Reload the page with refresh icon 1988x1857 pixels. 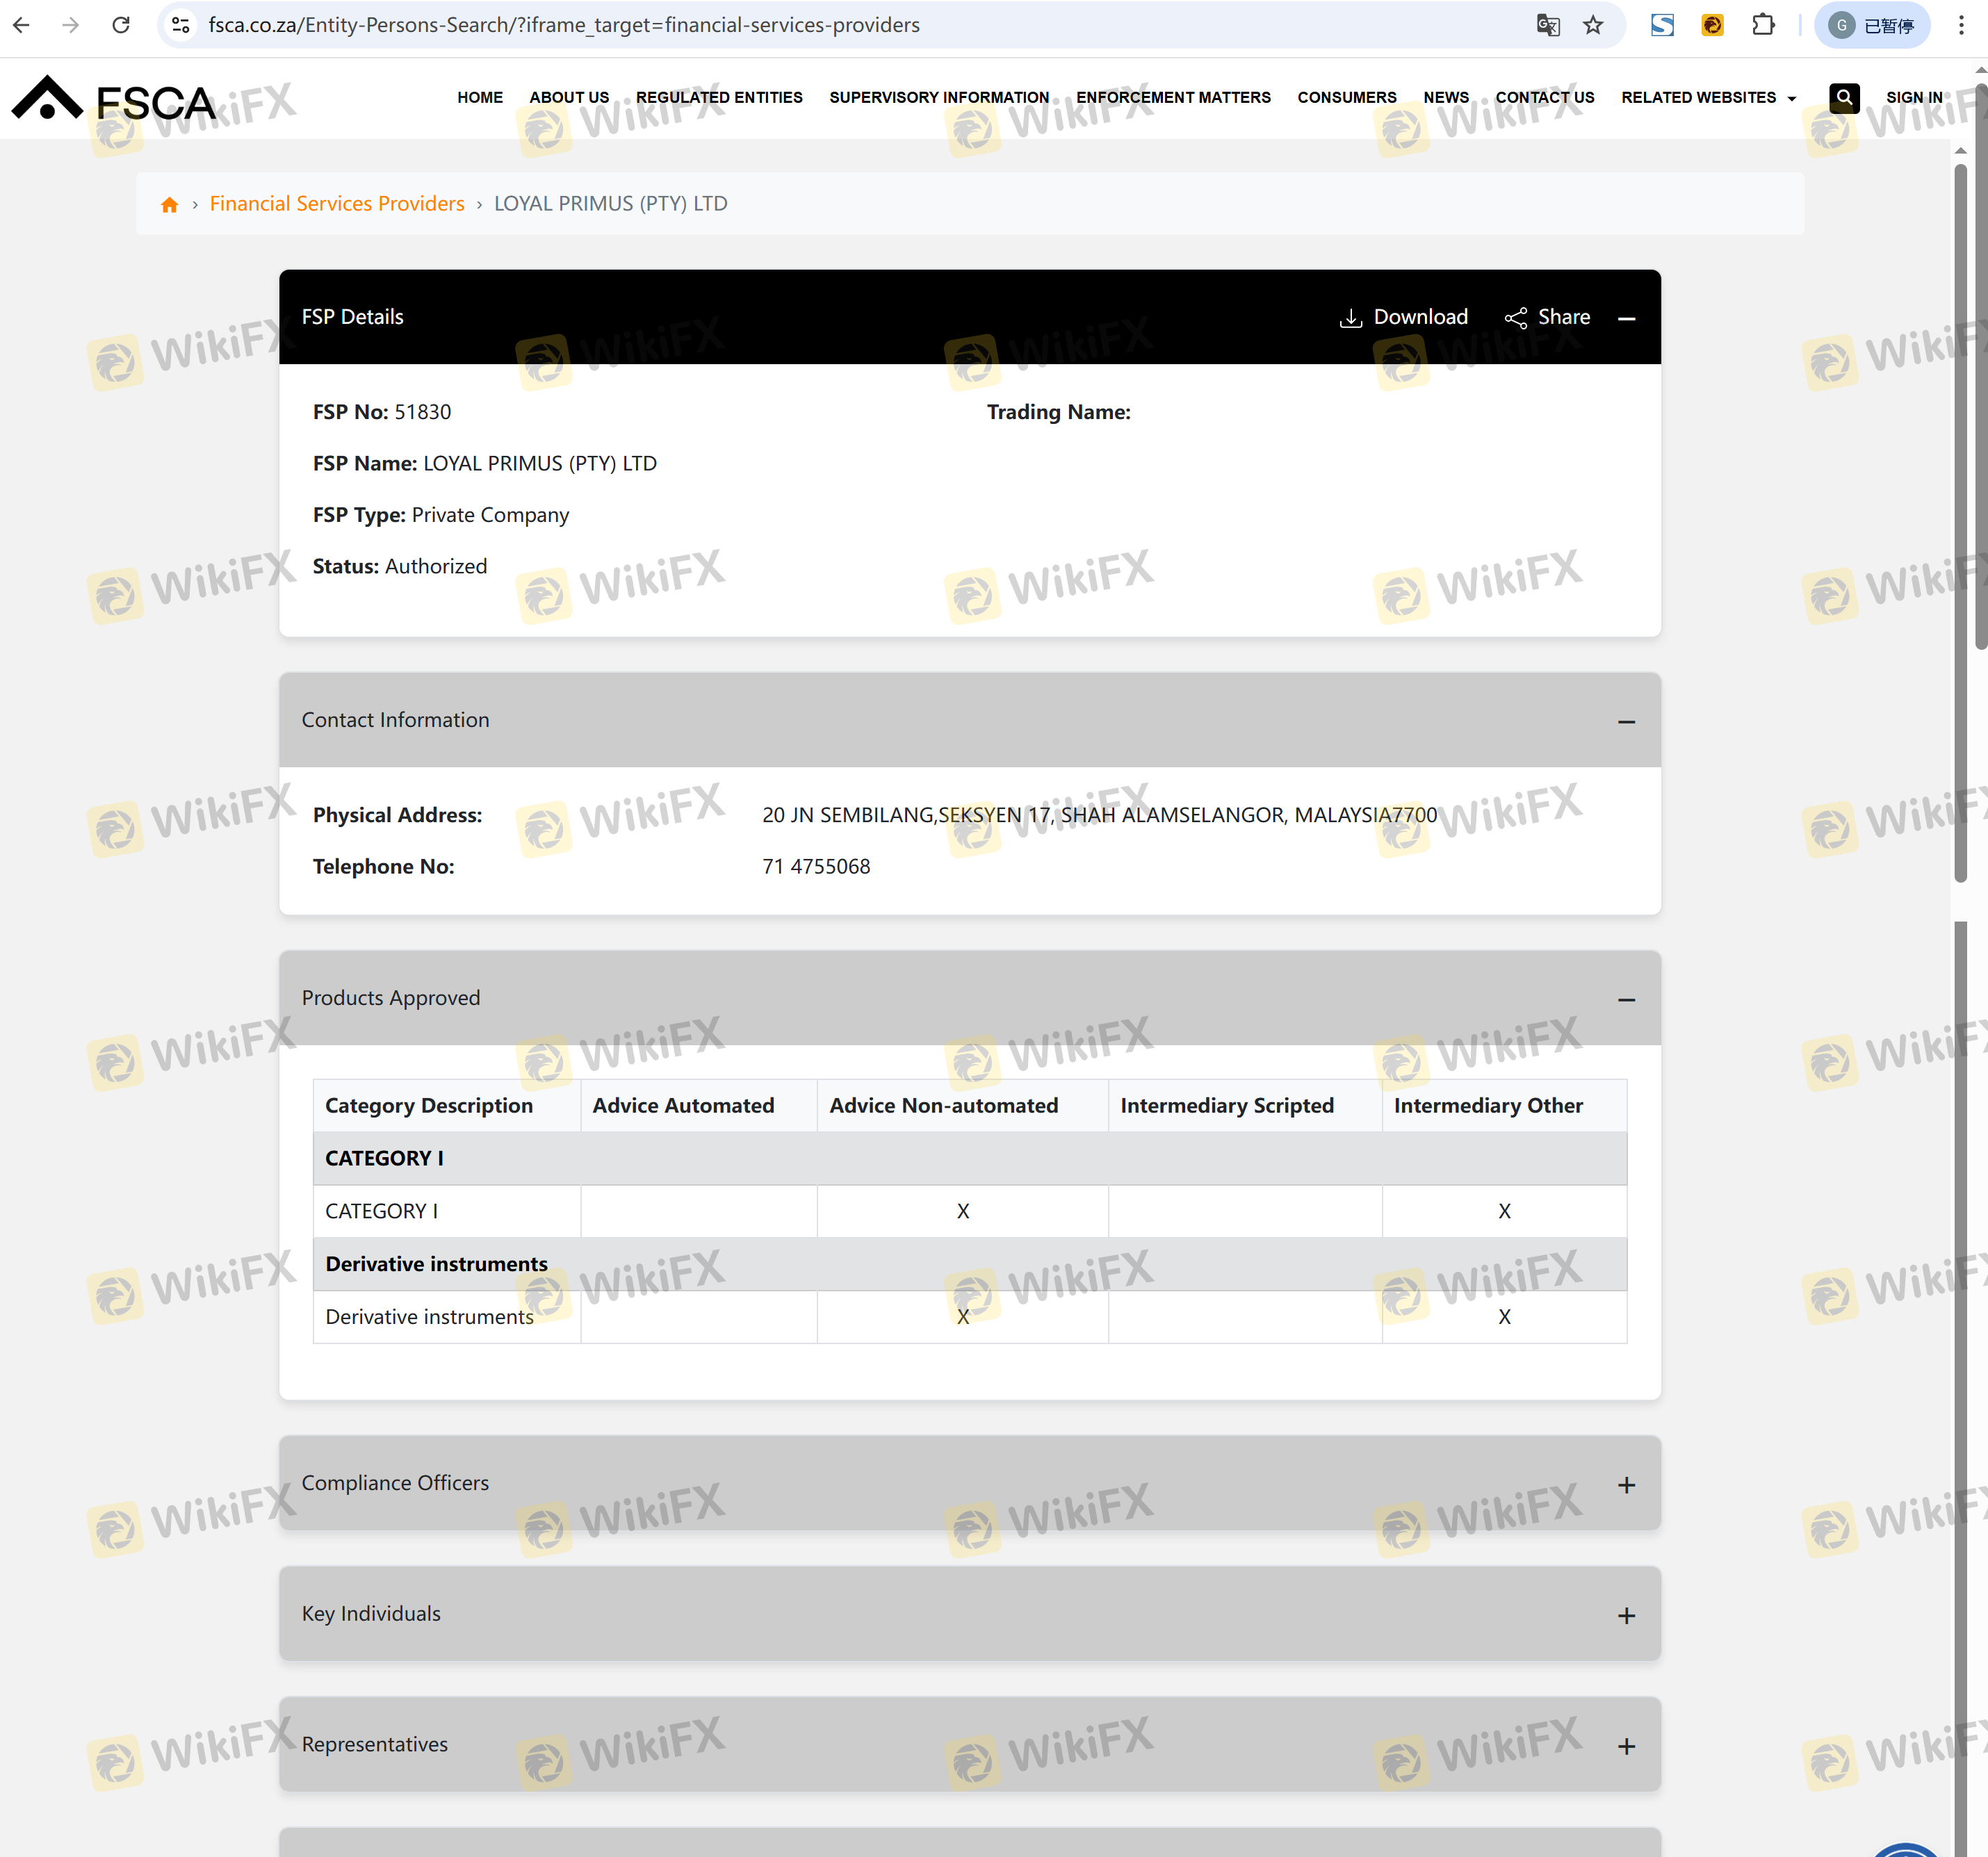pyautogui.click(x=121, y=25)
